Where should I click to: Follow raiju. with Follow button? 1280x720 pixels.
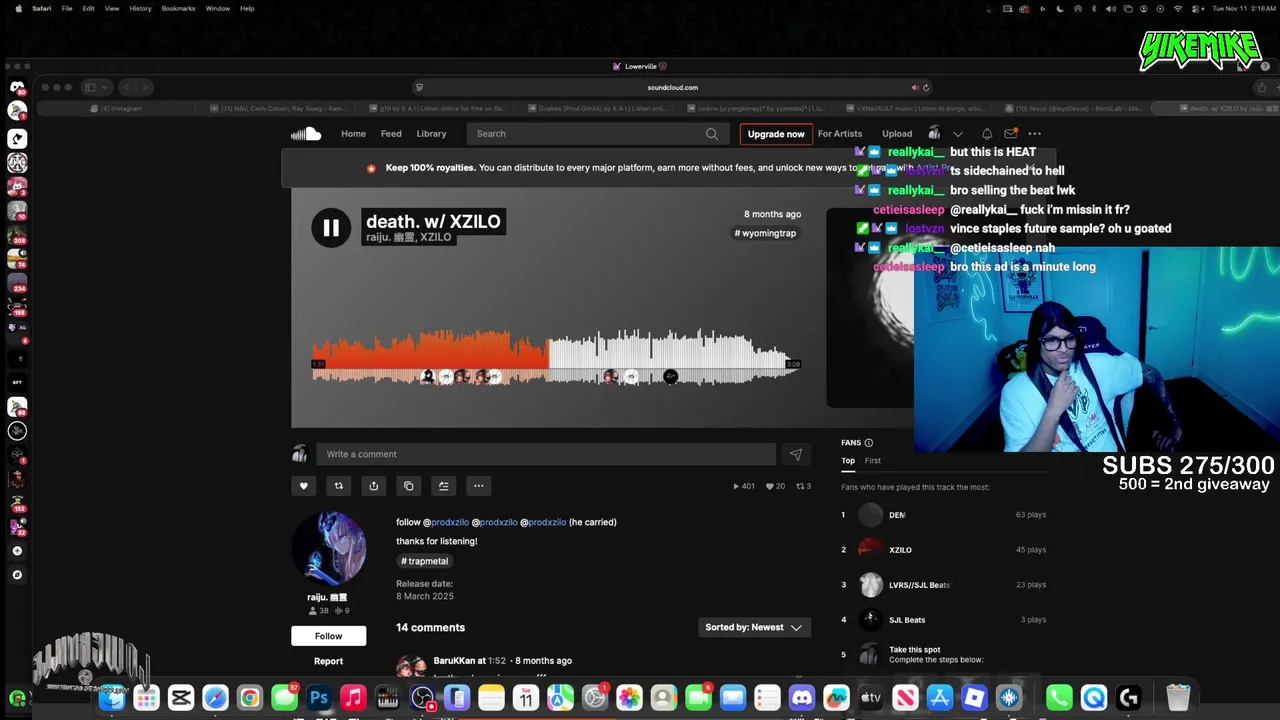(x=329, y=636)
